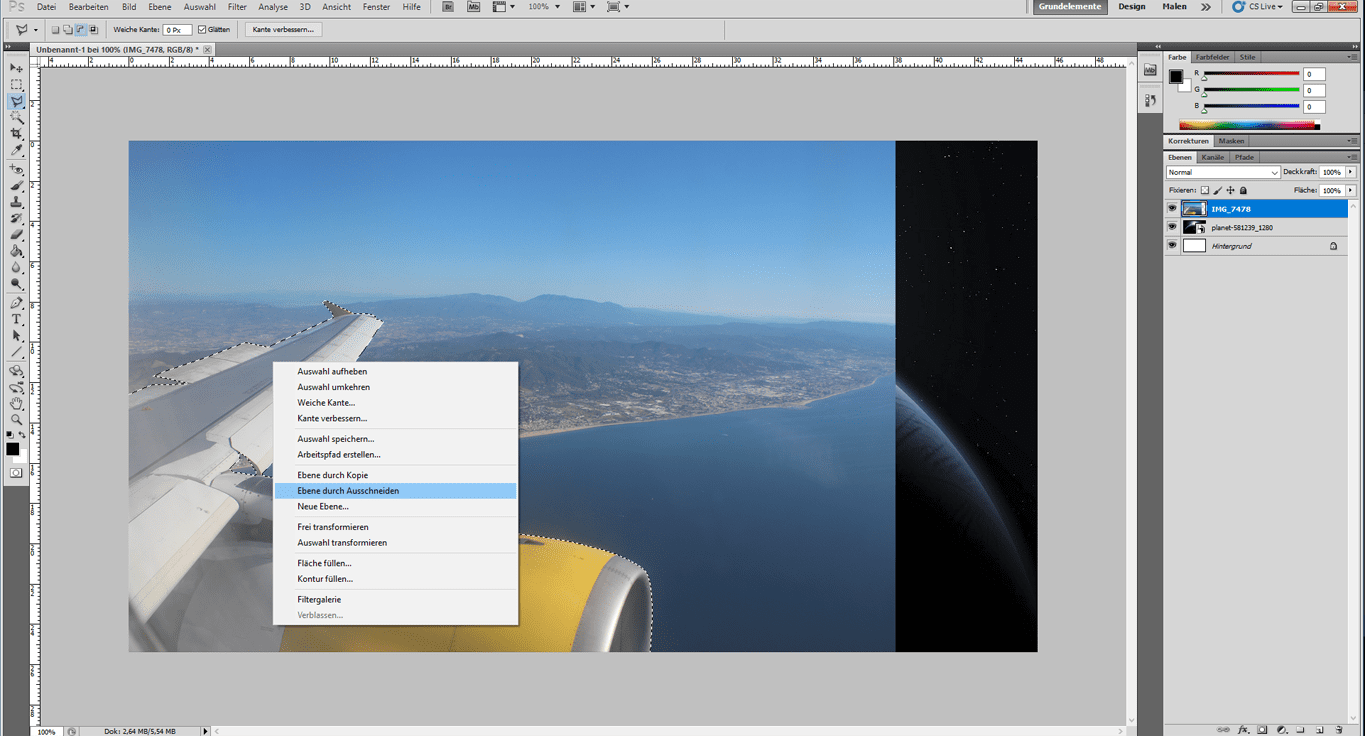Open the Normal blend mode dropdown
Image resolution: width=1365 pixels, height=736 pixels.
[1223, 173]
